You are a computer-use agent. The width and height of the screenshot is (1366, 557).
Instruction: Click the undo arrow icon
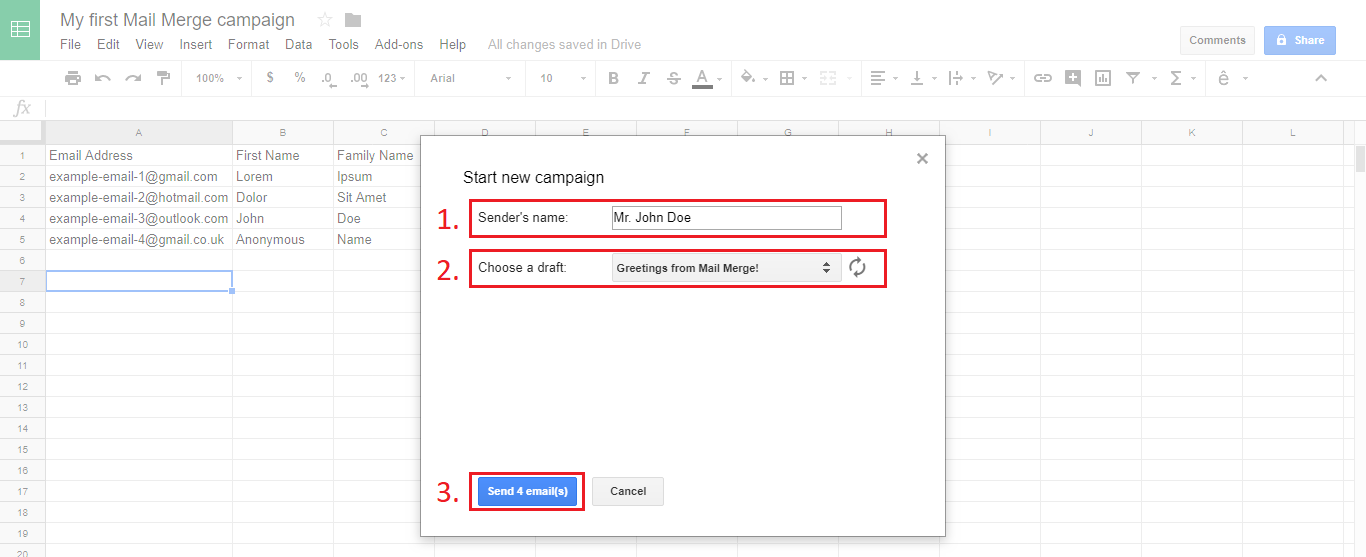102,78
